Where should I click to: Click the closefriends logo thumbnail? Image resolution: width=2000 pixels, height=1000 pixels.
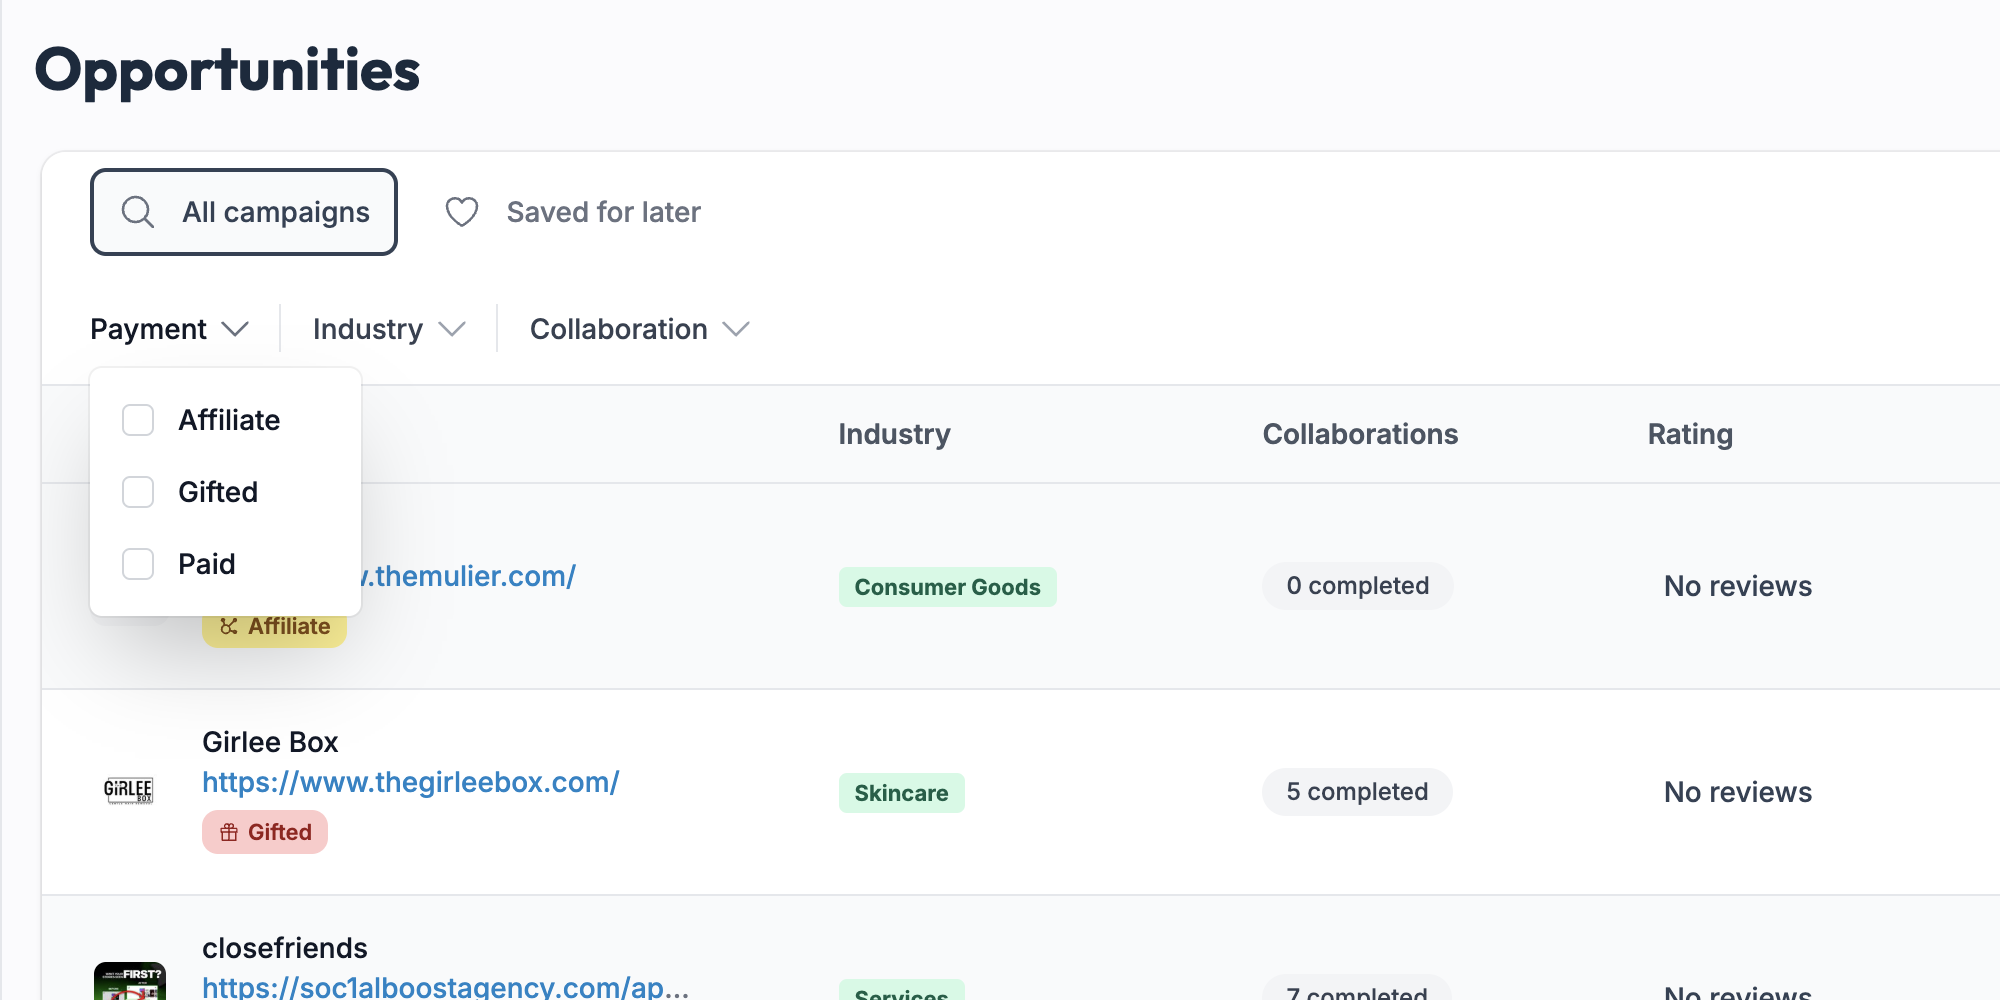click(x=130, y=981)
